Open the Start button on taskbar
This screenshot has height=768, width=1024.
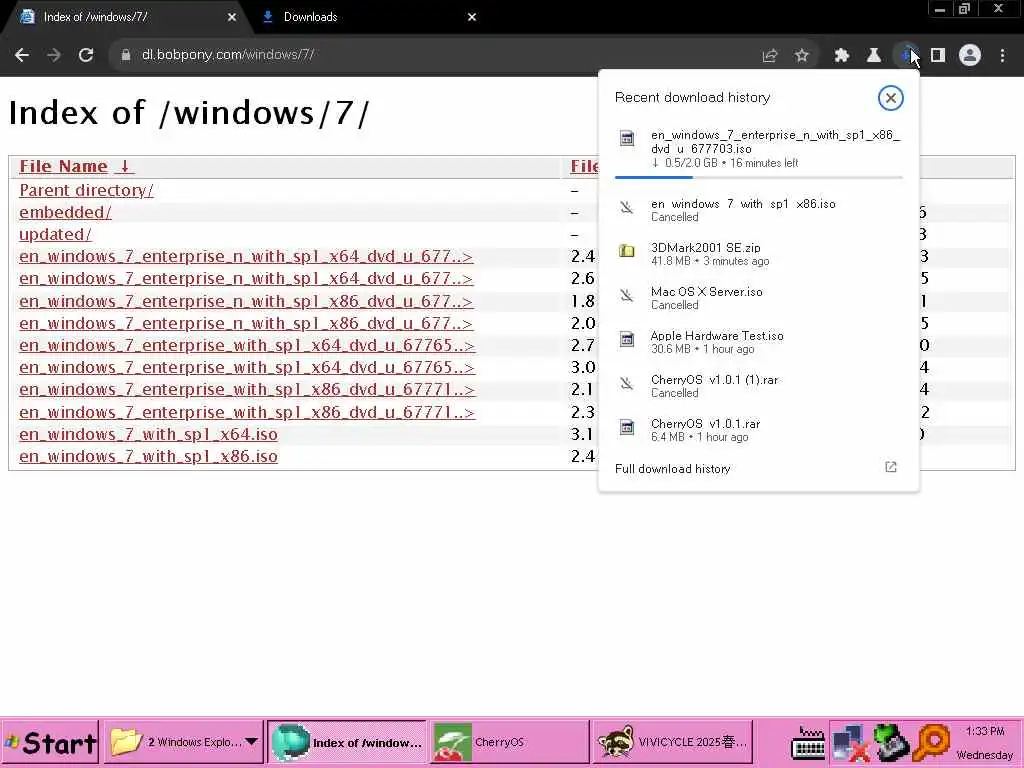[x=50, y=742]
